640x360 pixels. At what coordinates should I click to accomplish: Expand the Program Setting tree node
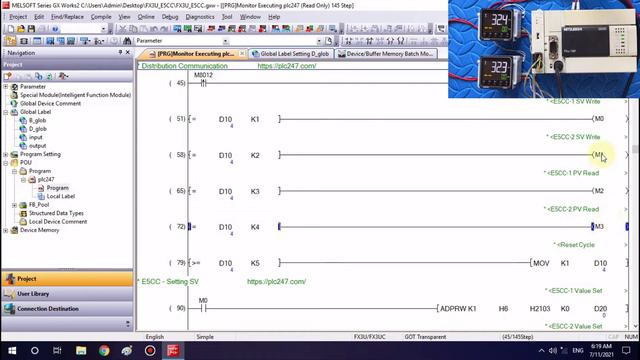pyautogui.click(x=6, y=154)
